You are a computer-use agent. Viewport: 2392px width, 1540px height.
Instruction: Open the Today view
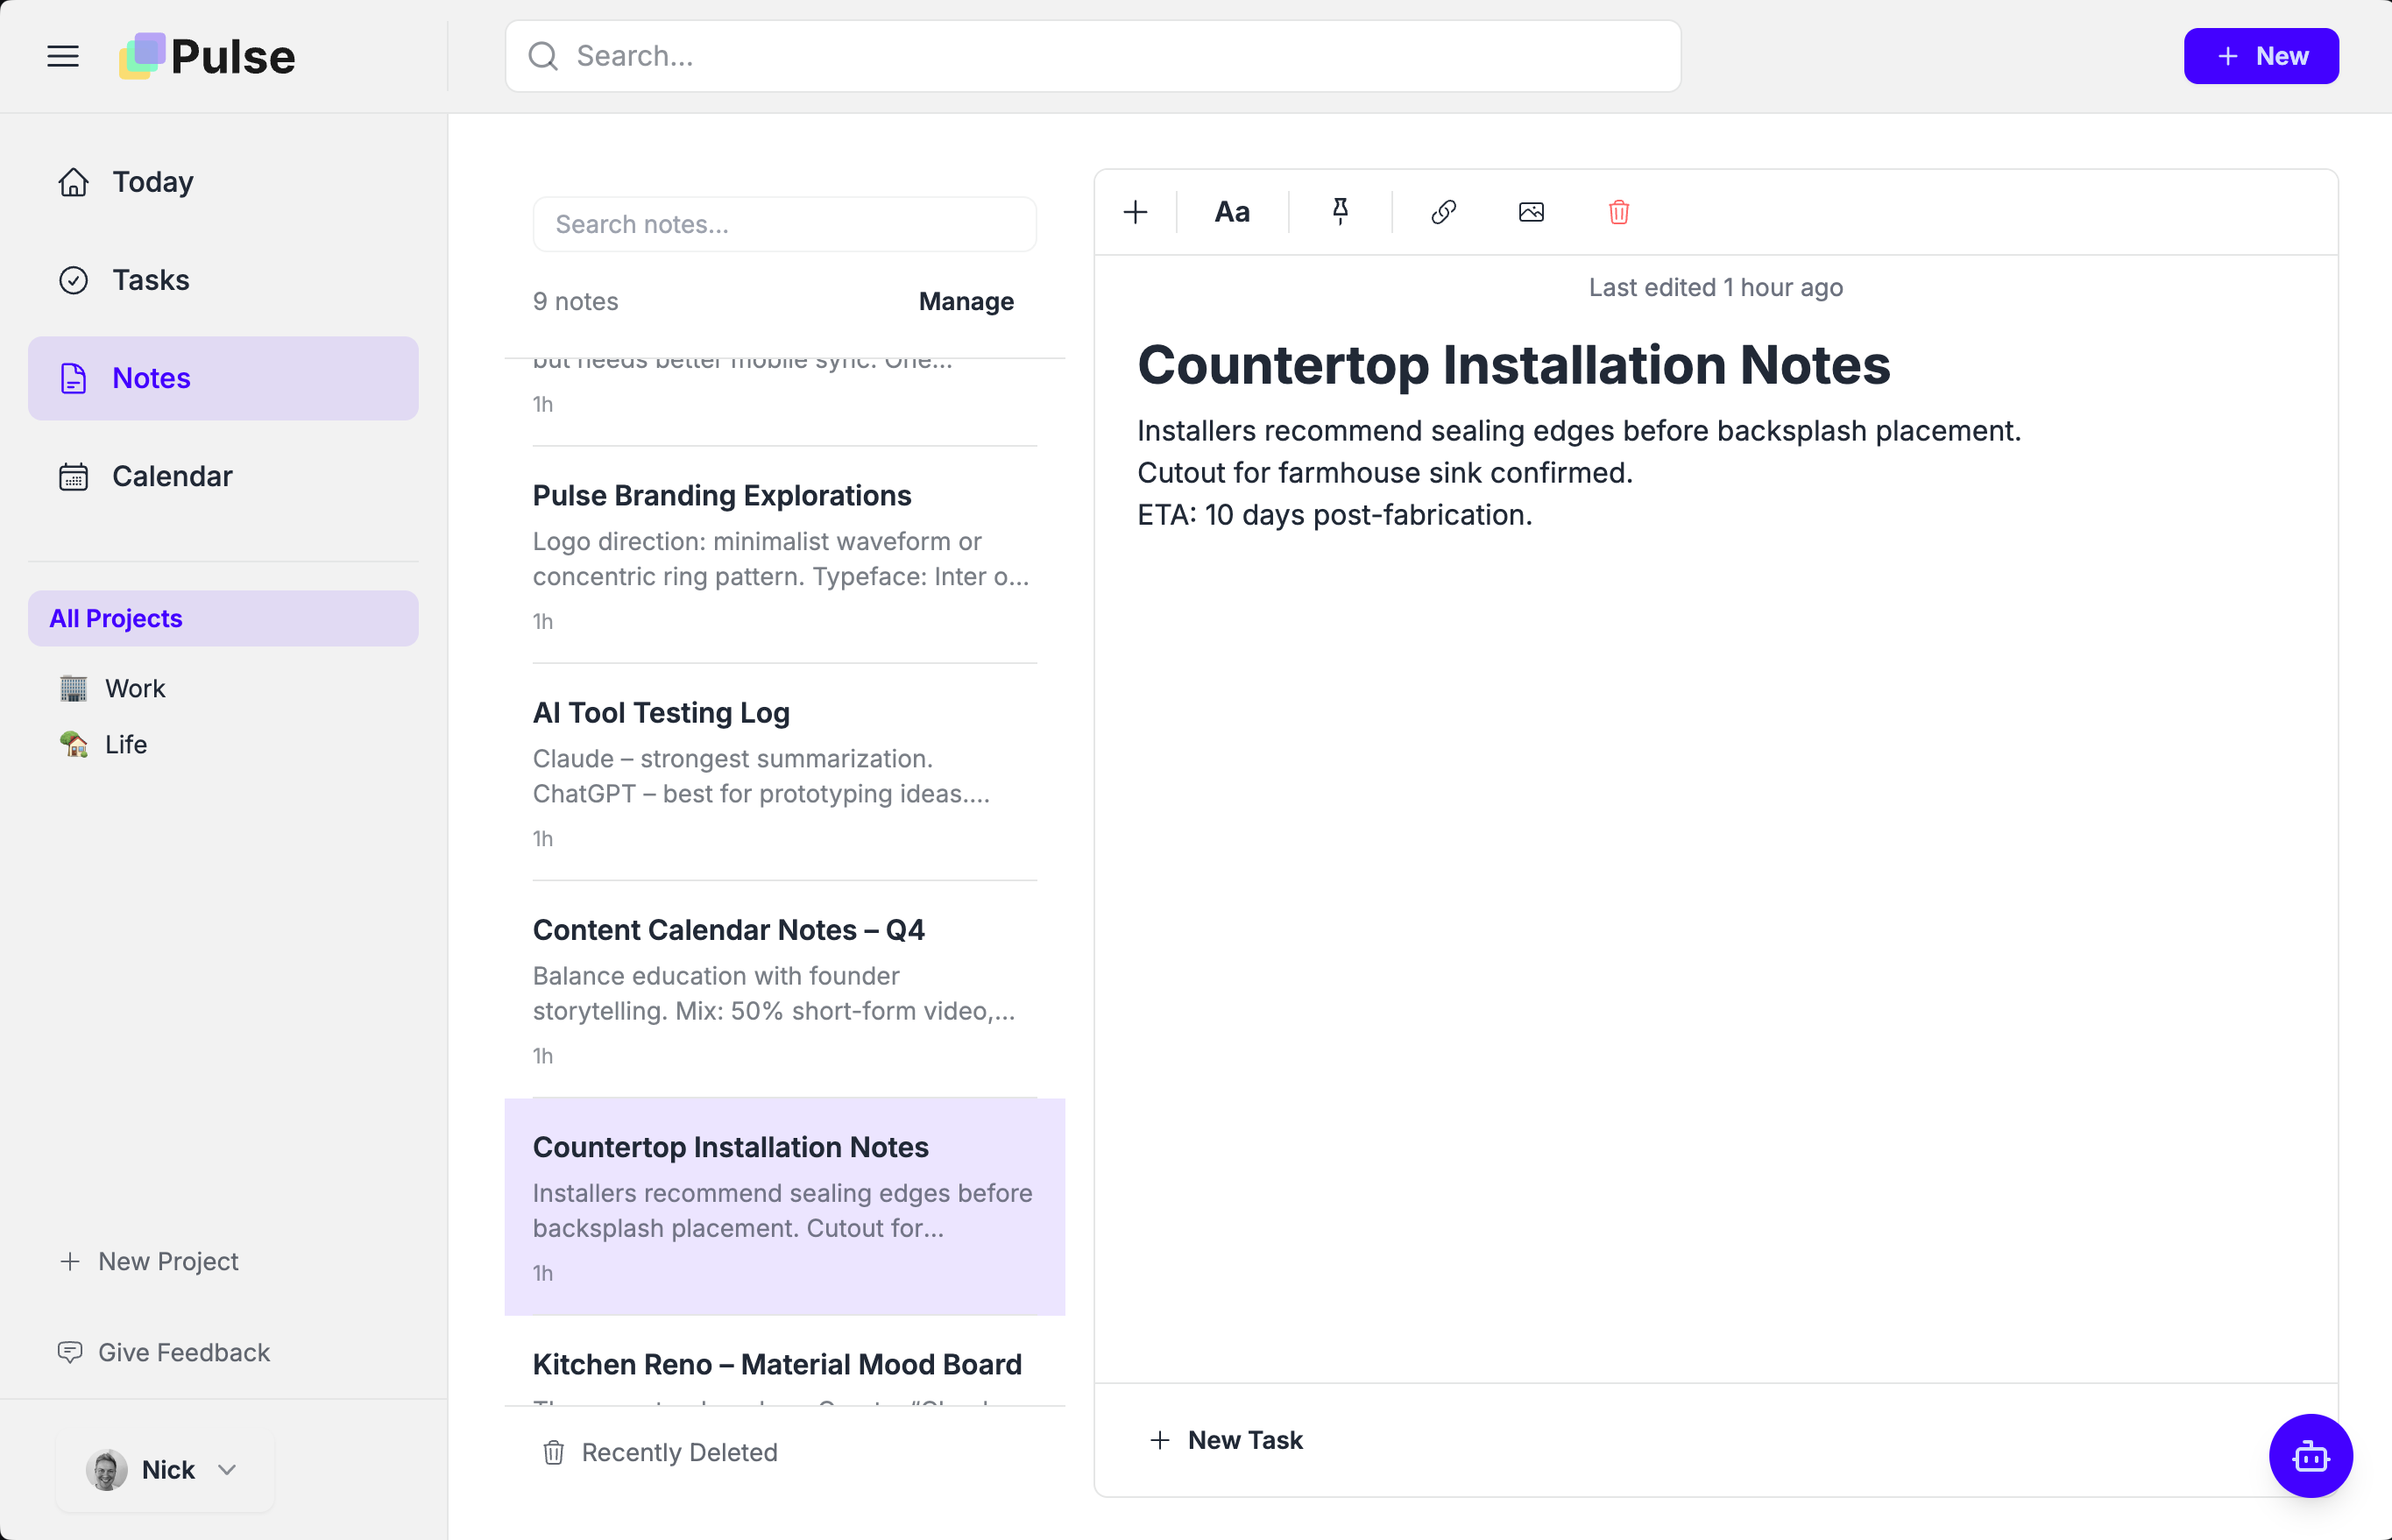coord(152,182)
